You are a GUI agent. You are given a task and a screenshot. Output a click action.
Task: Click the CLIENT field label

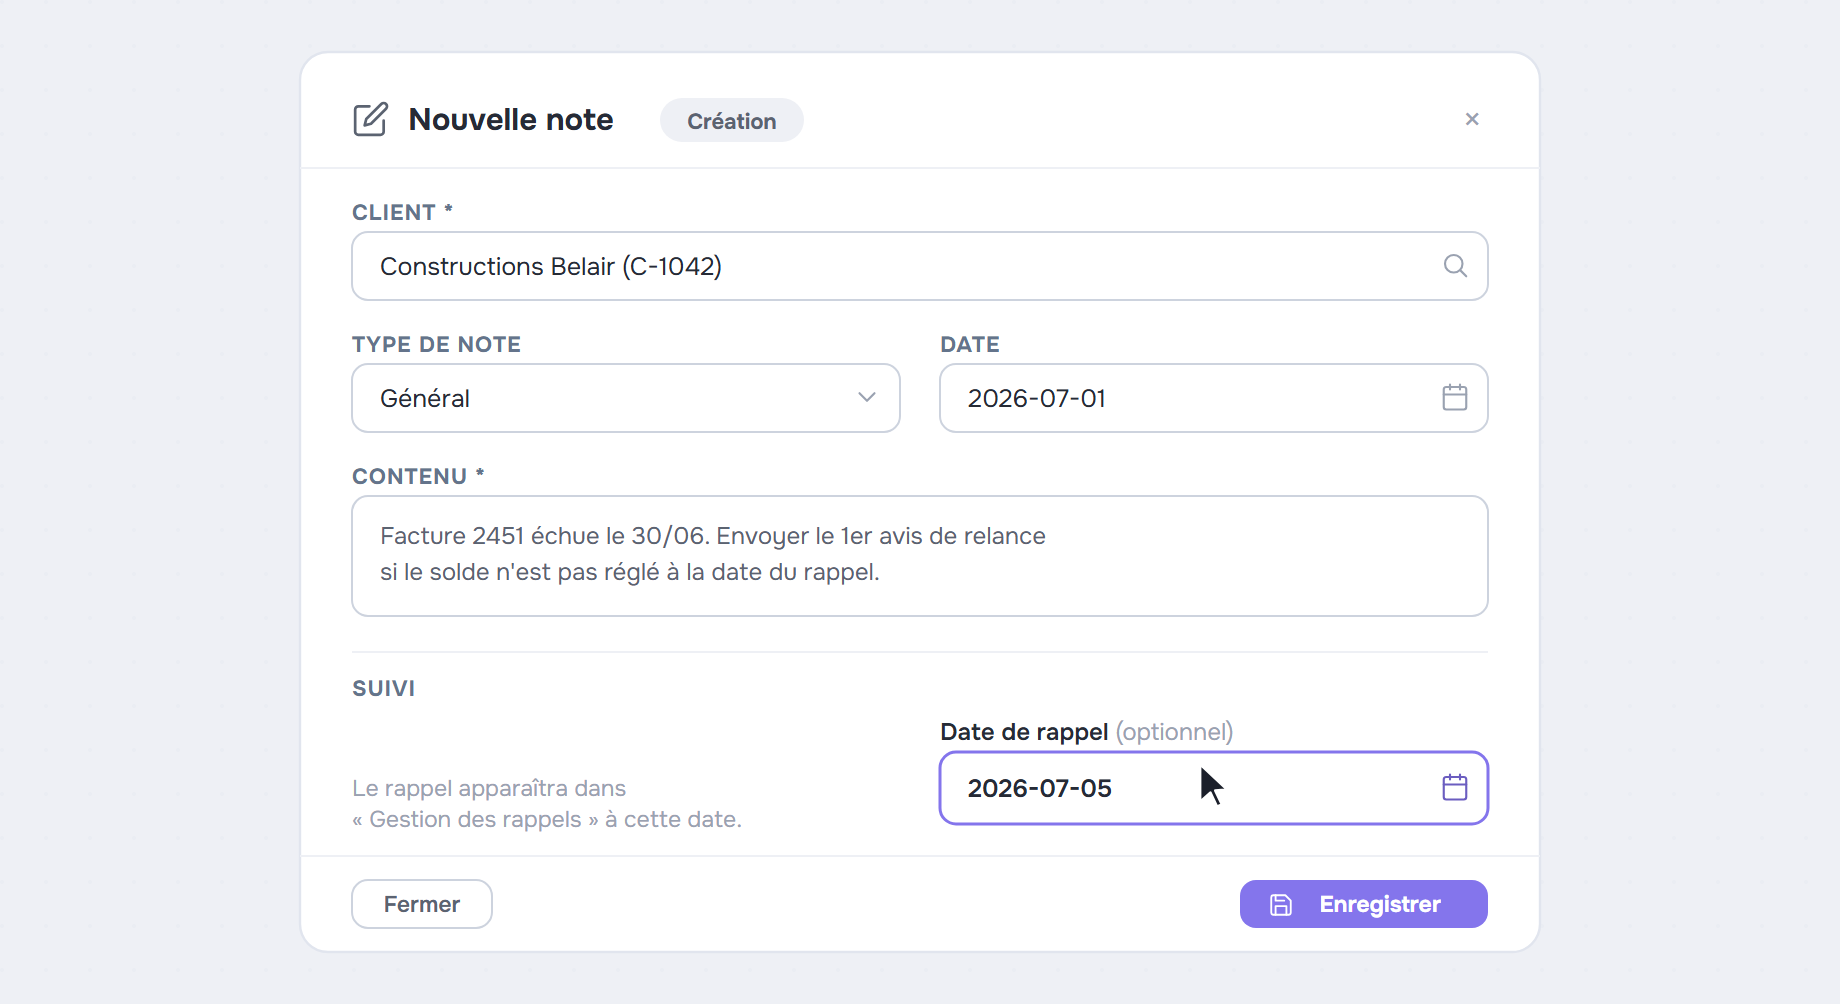[x=402, y=212]
